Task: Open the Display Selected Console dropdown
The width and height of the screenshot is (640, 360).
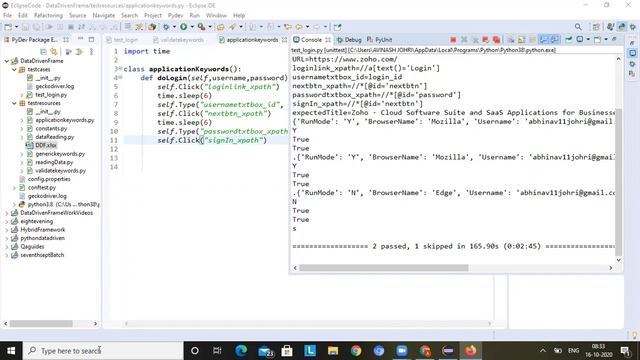Action: pos(588,40)
